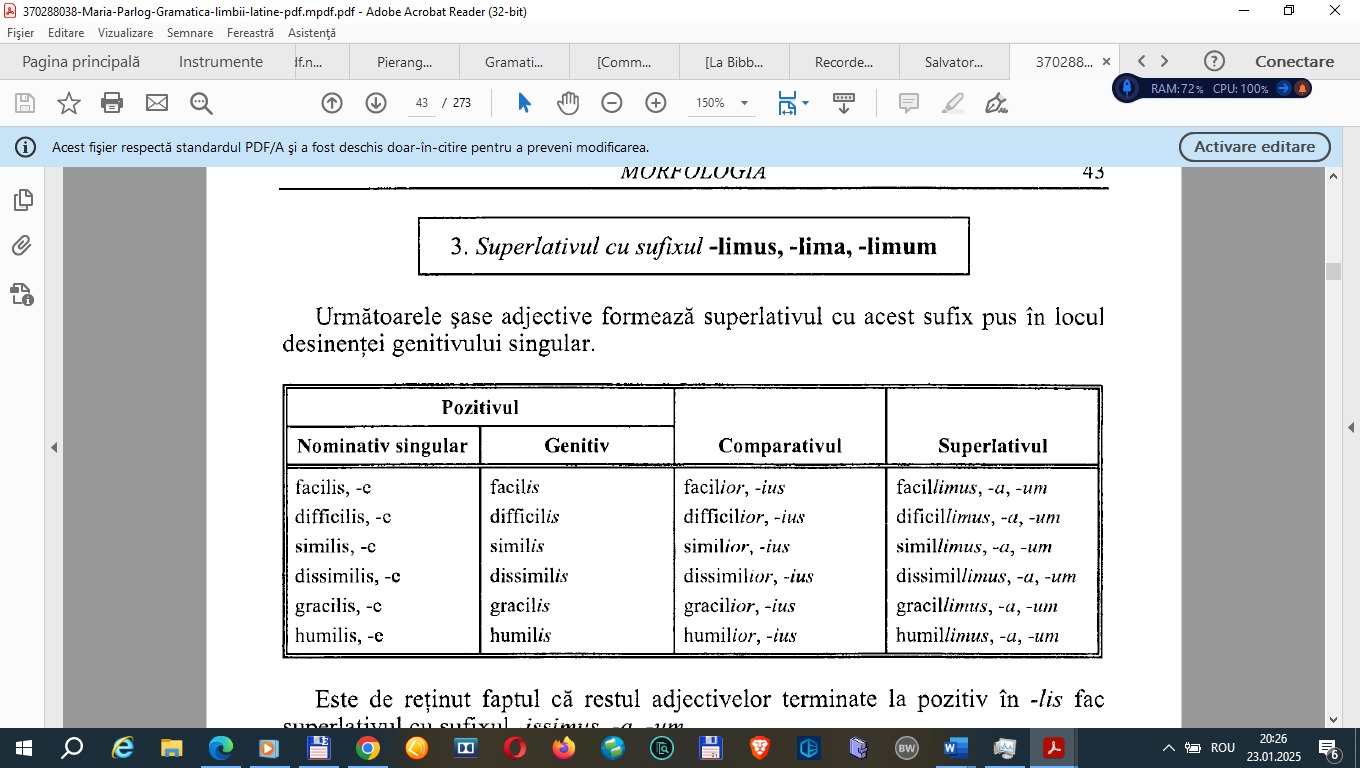1360x768 pixels.
Task: Go to the next page arrow
Action: tap(376, 103)
